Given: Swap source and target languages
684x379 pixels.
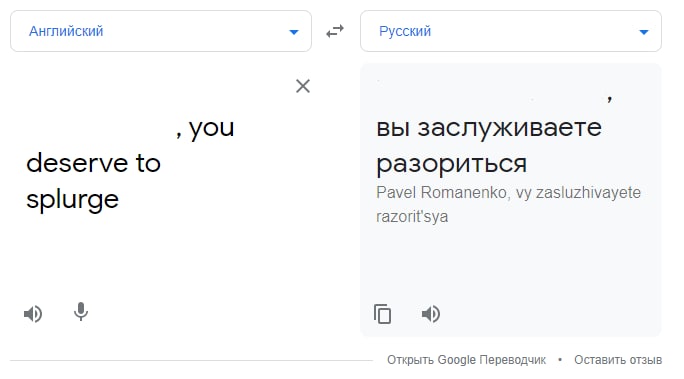Looking at the screenshot, I should tap(335, 31).
